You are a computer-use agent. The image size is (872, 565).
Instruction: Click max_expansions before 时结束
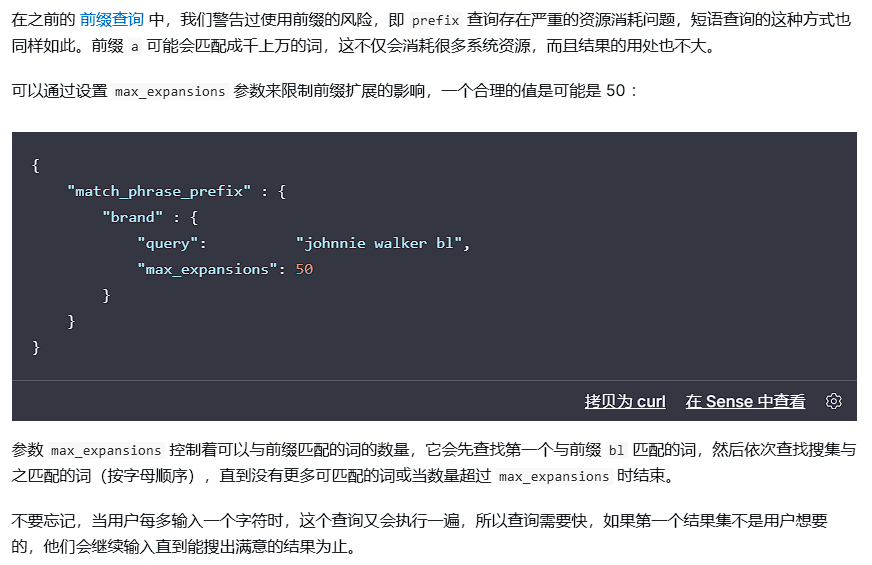(553, 476)
